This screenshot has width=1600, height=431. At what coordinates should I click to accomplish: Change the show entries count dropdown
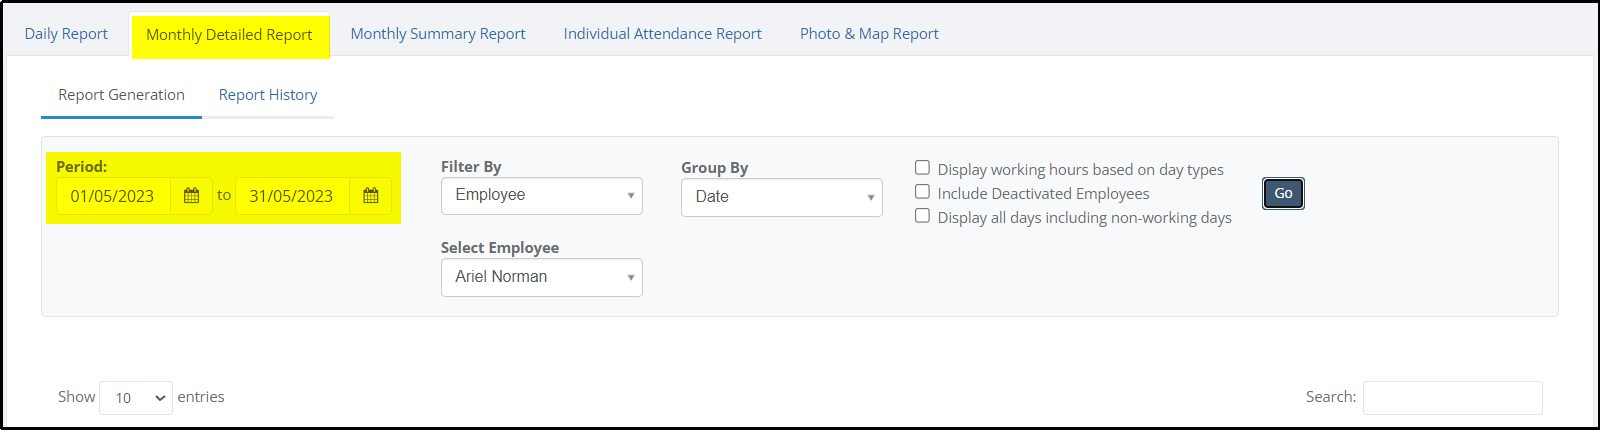click(x=136, y=398)
